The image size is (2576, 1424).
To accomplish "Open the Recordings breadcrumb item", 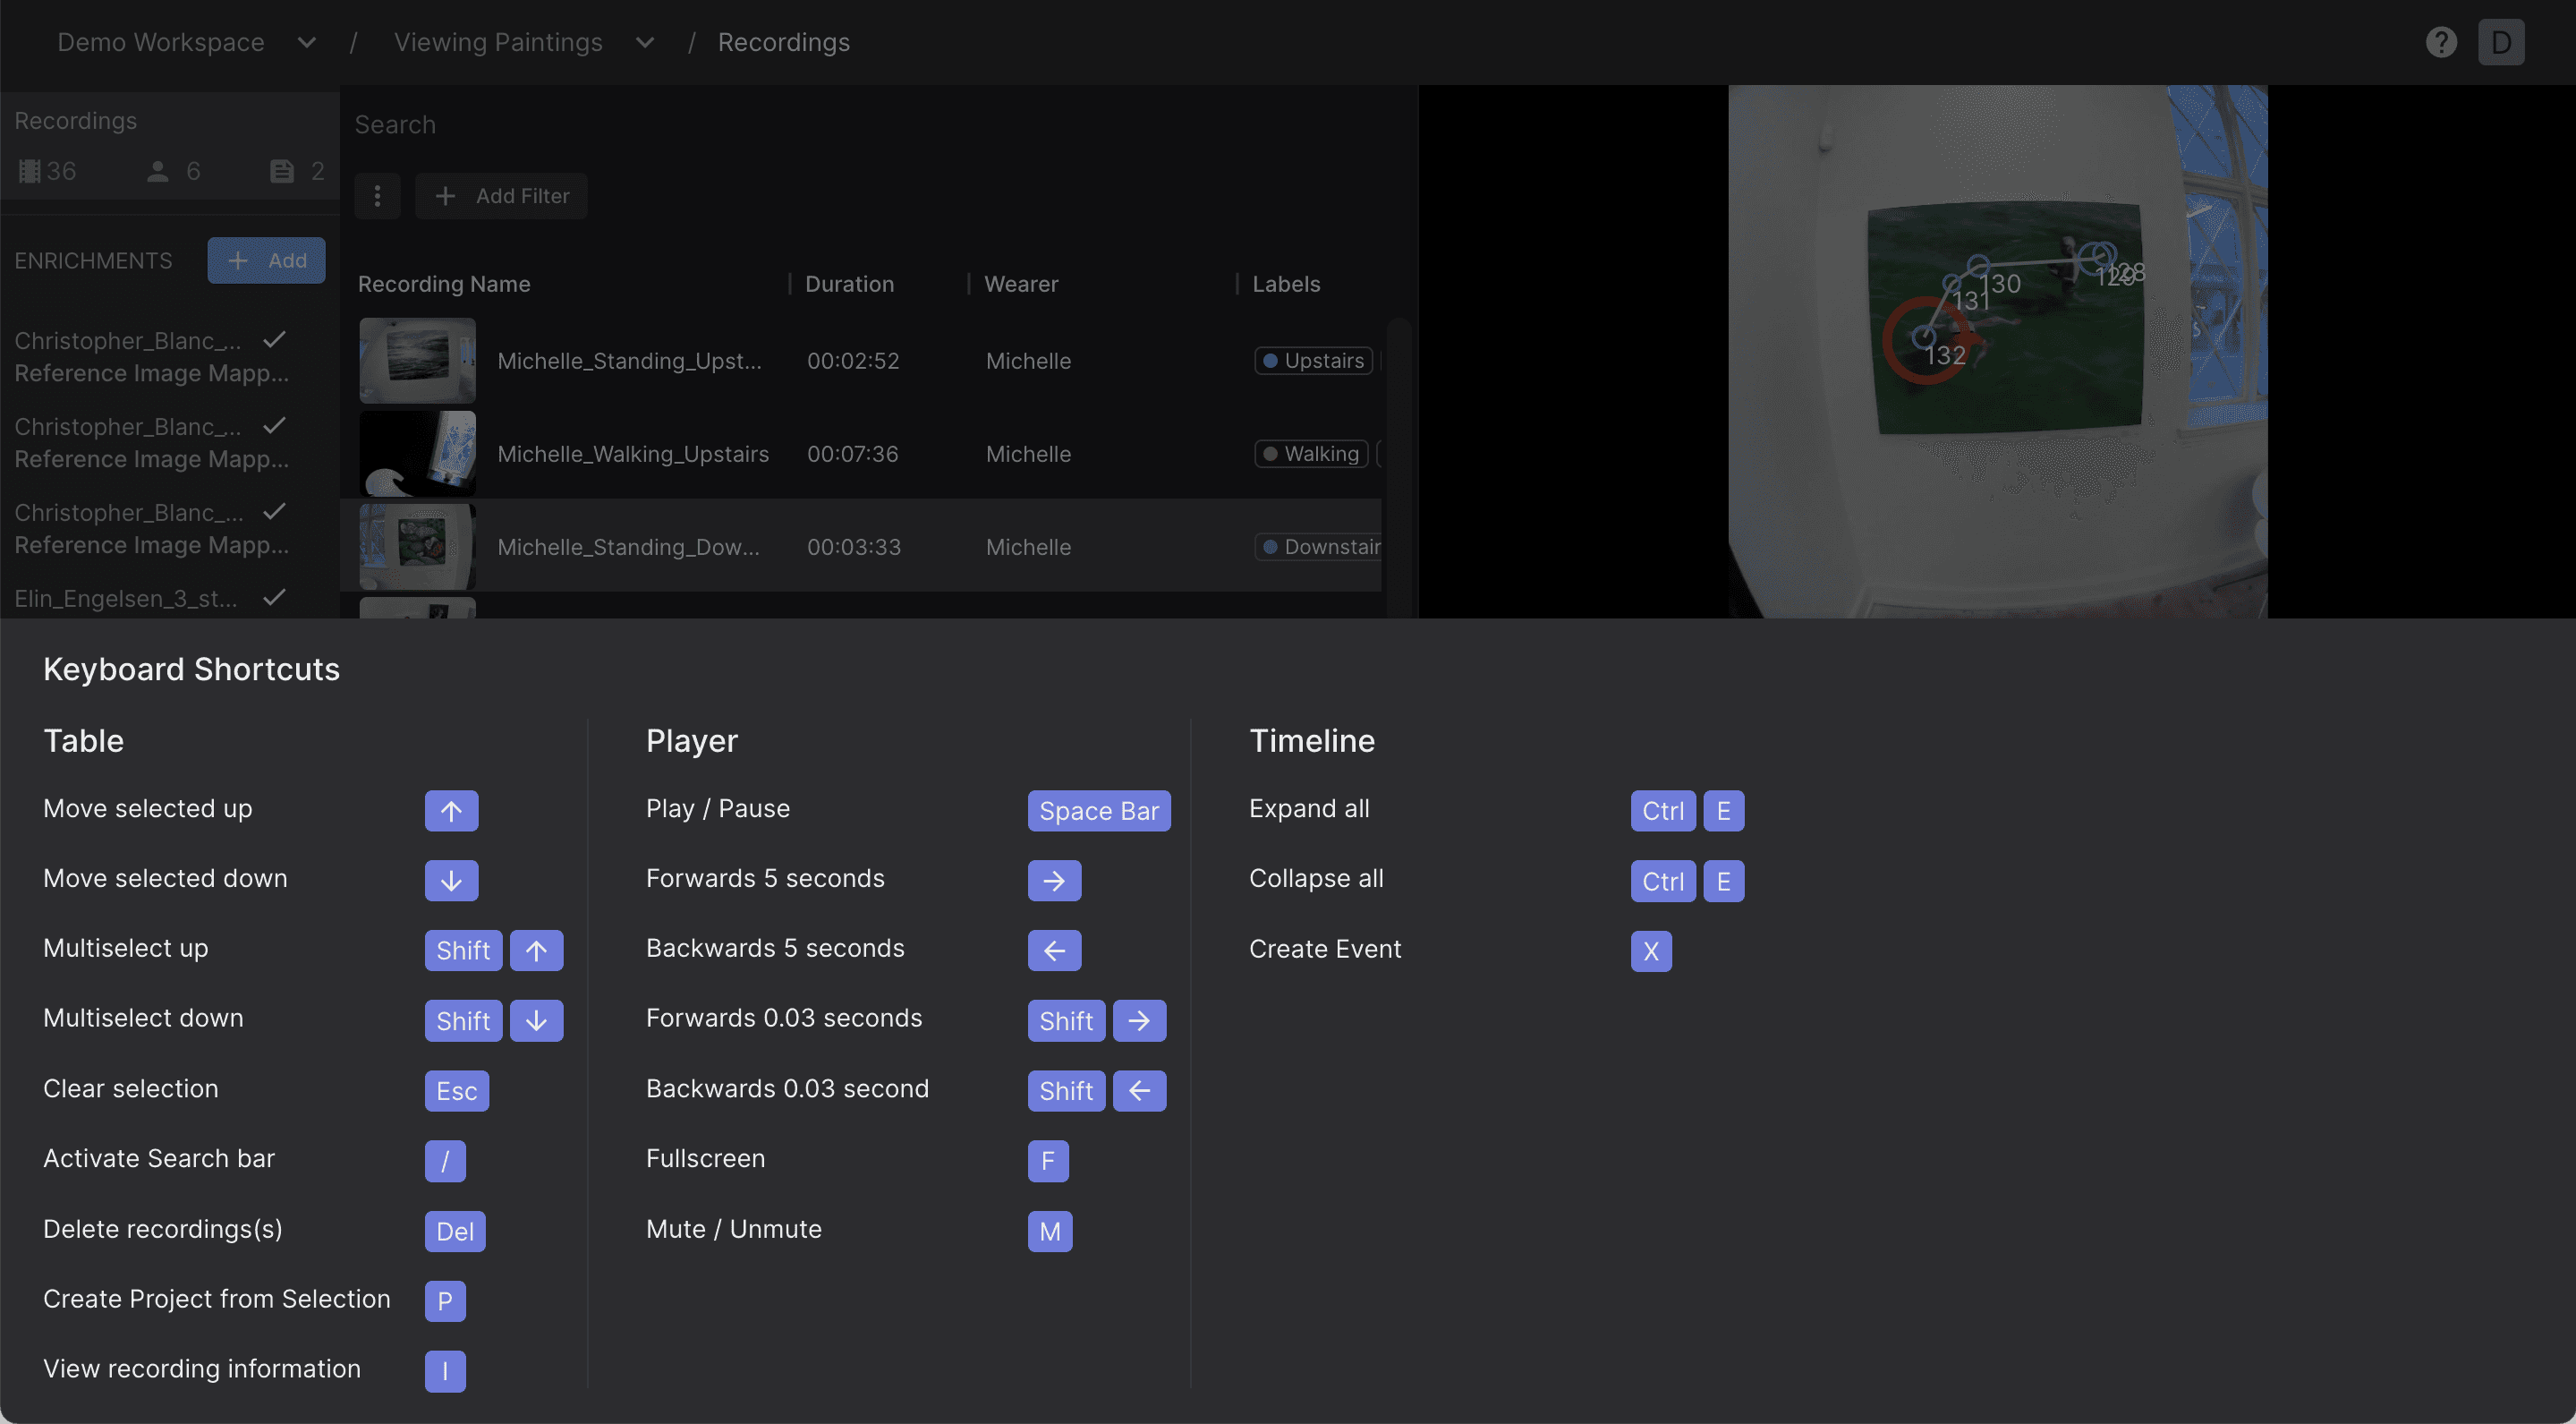I will [x=783, y=42].
